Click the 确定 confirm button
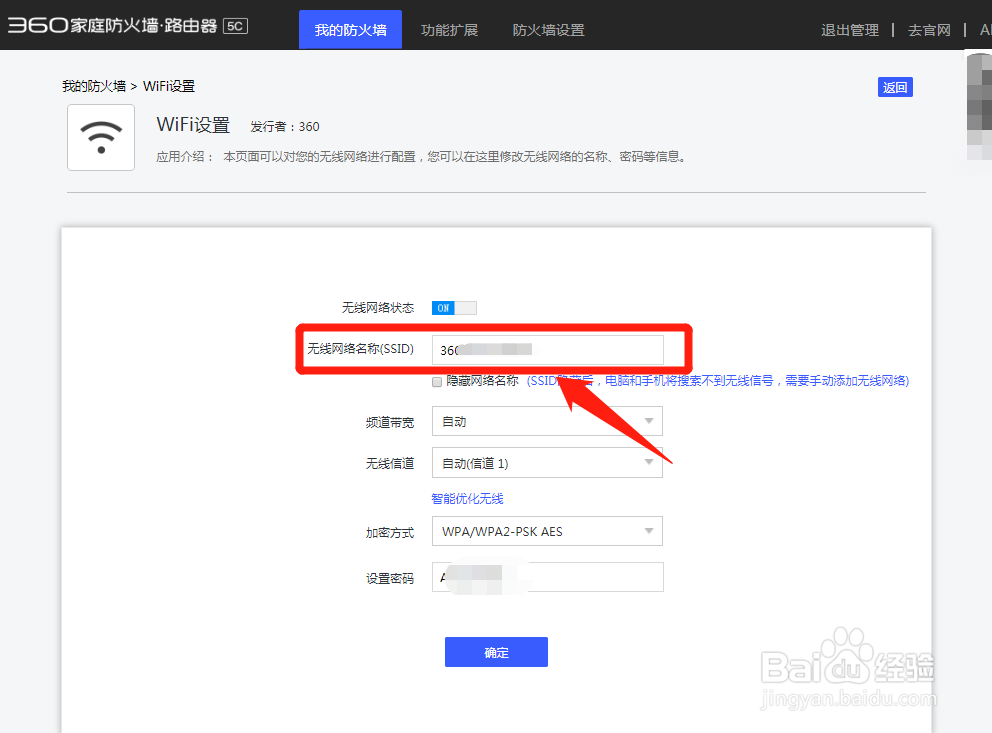This screenshot has width=992, height=733. [x=496, y=651]
